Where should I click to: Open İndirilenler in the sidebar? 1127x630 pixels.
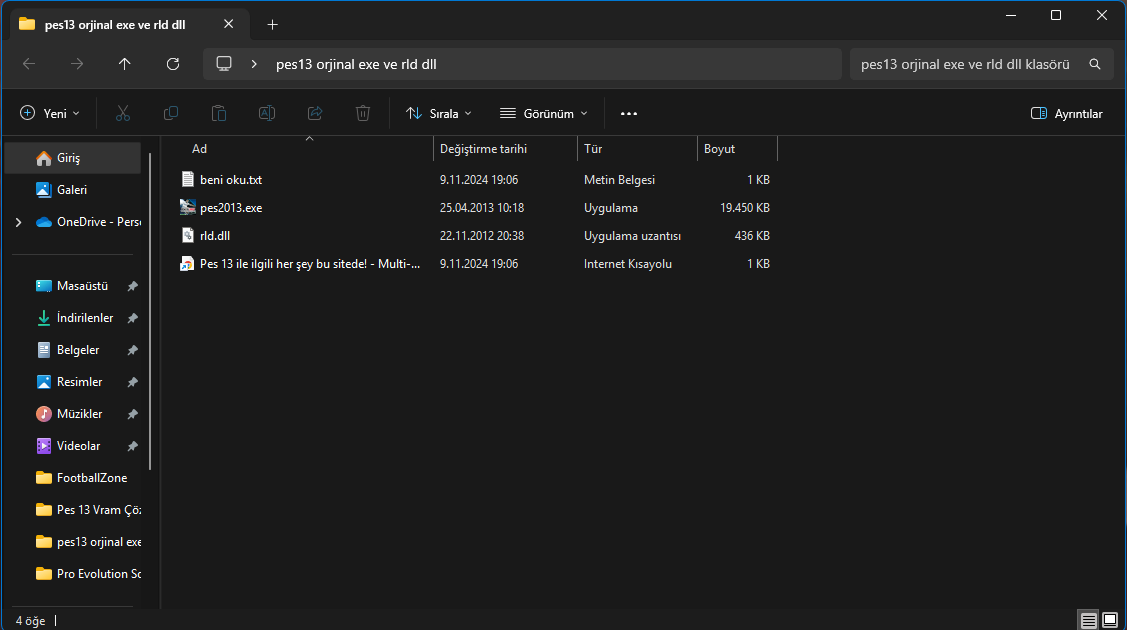point(73,318)
